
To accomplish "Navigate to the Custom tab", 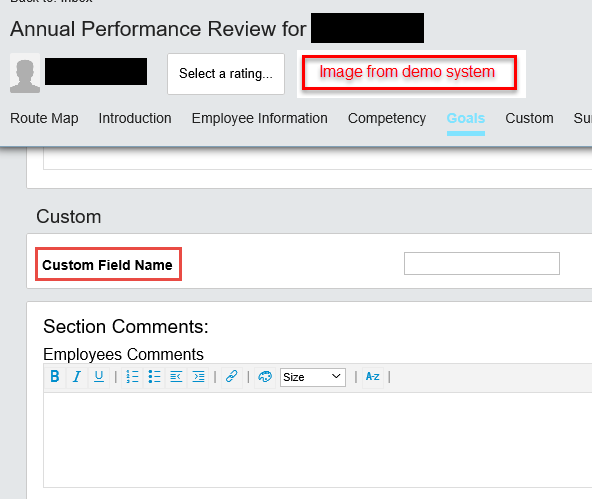I will click(529, 118).
